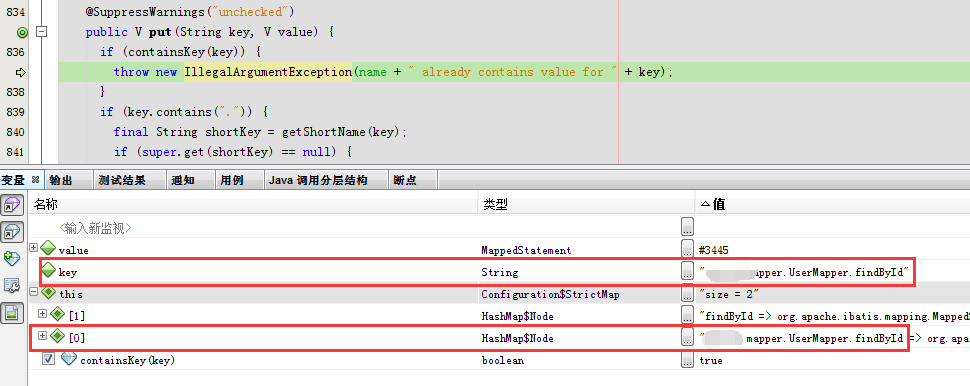Image resolution: width=970 pixels, height=386 pixels.
Task: Click line number 836 in the gutter
Action: click(15, 52)
